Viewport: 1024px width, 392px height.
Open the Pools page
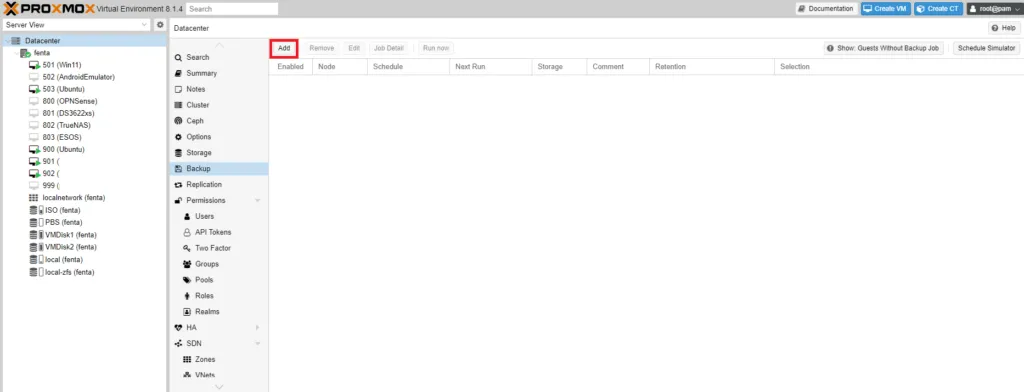point(219,280)
